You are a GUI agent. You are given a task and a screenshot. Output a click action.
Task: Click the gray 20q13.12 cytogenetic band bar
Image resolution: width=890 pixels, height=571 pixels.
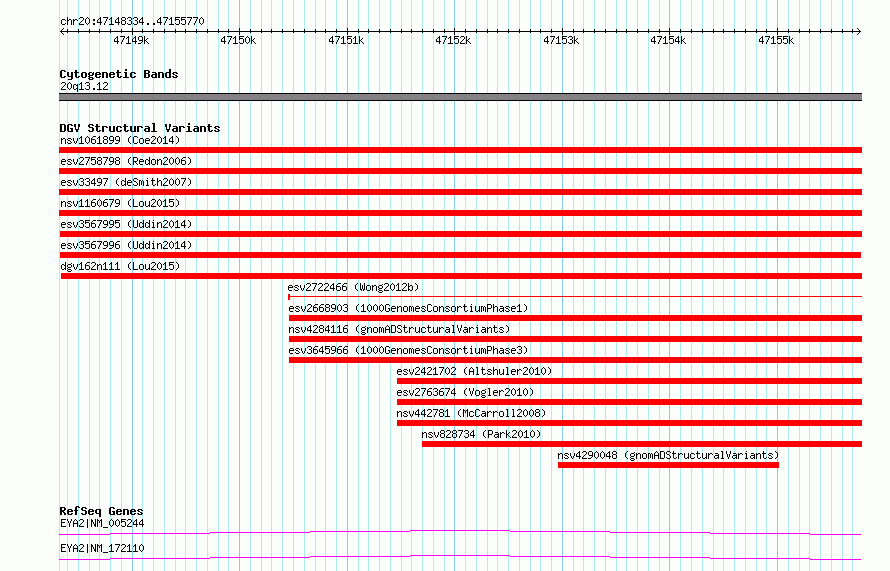(460, 97)
